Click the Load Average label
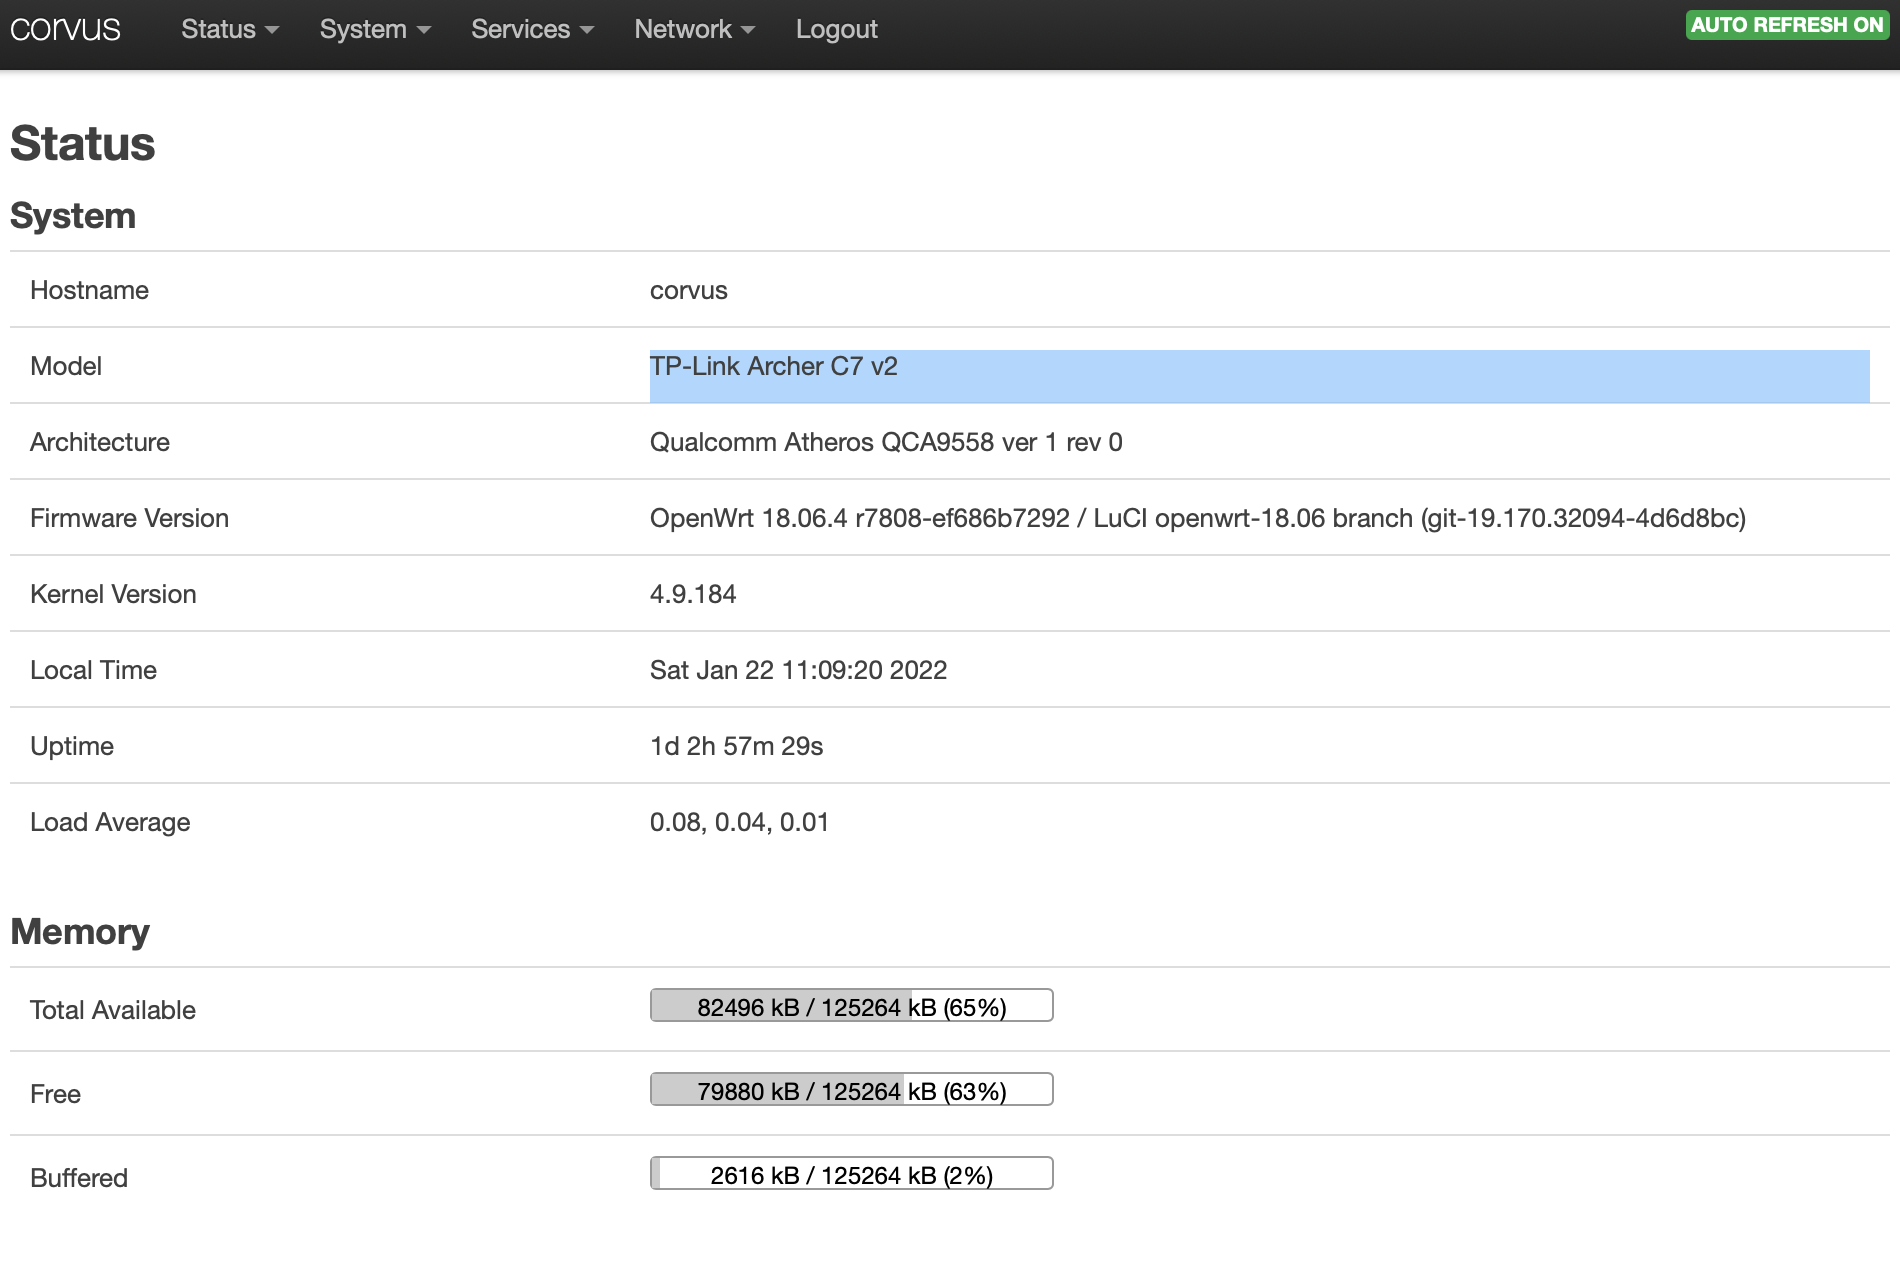This screenshot has width=1900, height=1266. click(110, 822)
